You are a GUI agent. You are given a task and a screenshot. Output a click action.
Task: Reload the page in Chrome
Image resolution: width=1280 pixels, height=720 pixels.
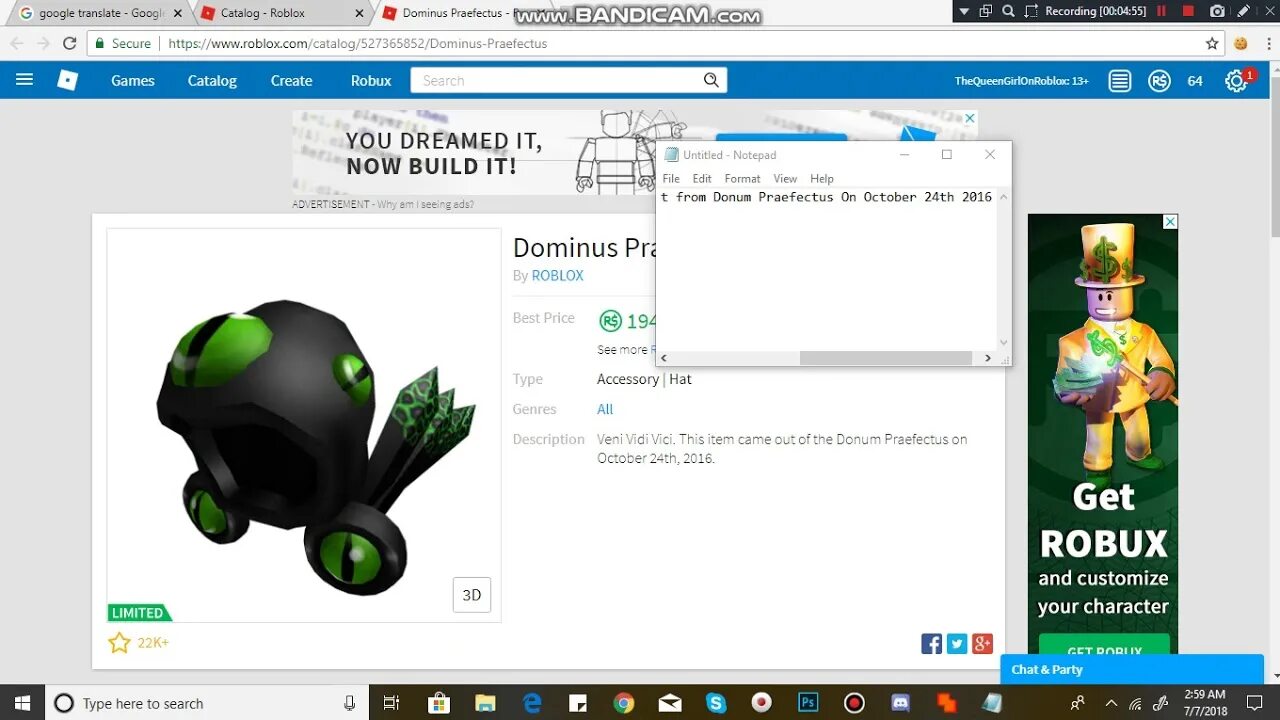[x=69, y=43]
